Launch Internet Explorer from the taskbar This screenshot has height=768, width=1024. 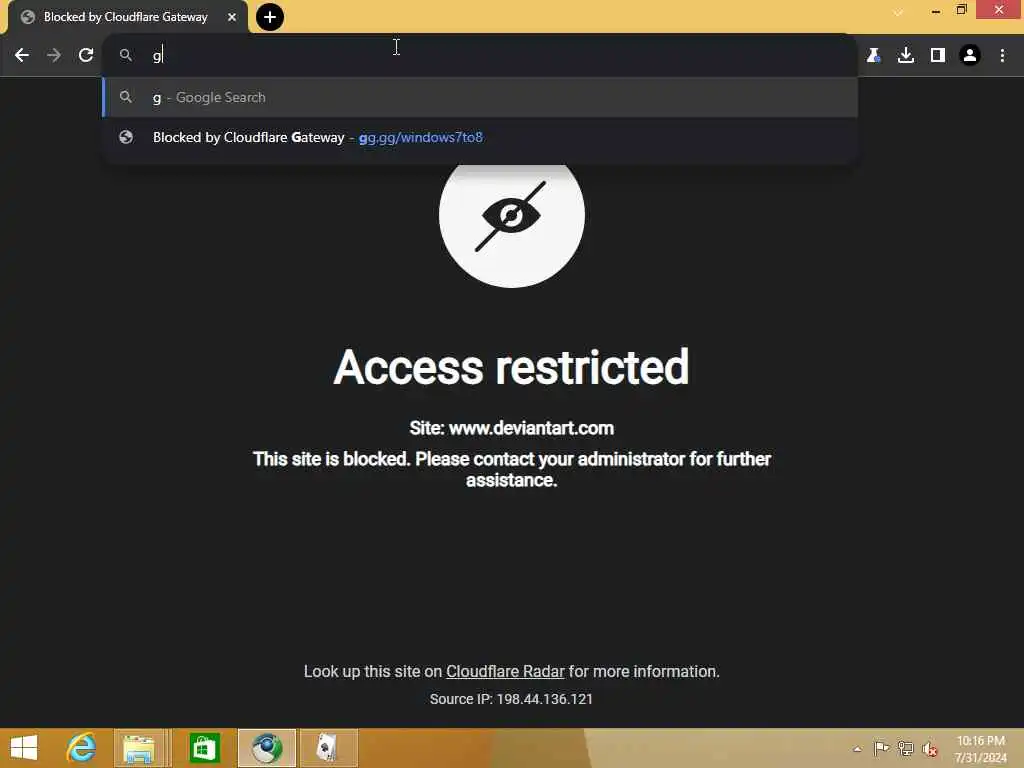pyautogui.click(x=82, y=748)
